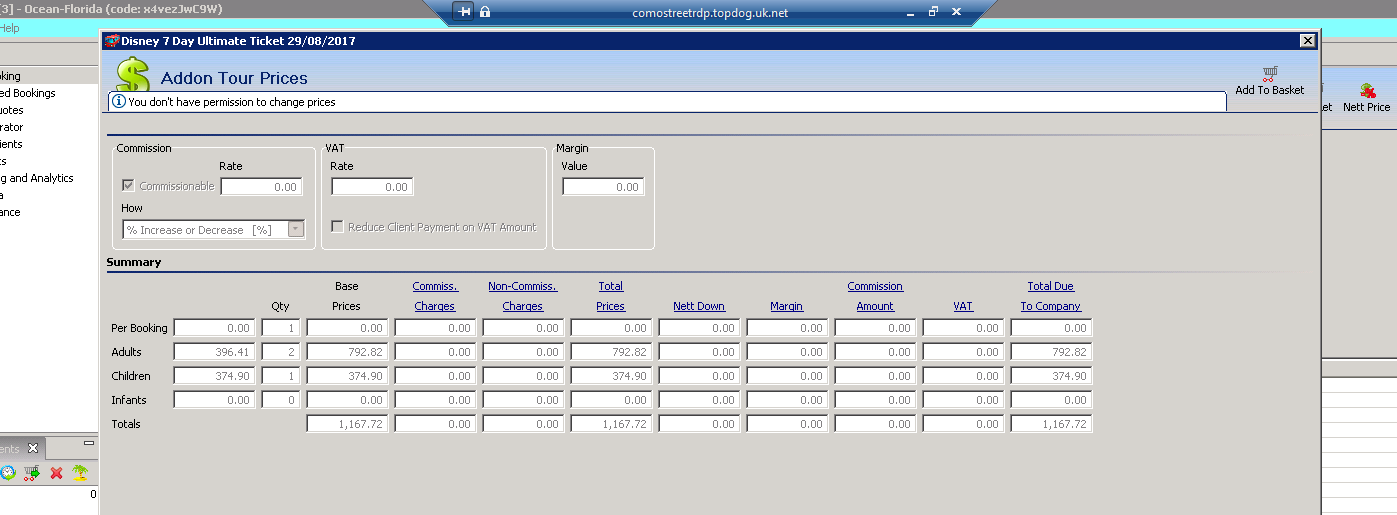This screenshot has height=515, width=1397.
Task: Click the Nett Price icon
Action: (x=1367, y=91)
